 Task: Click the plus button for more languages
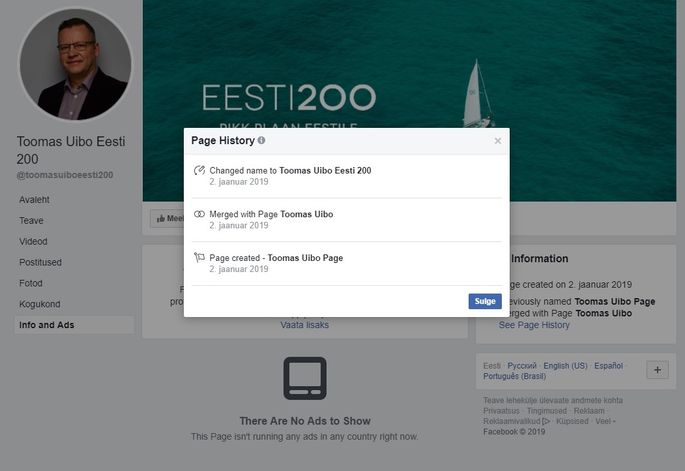pyautogui.click(x=657, y=370)
